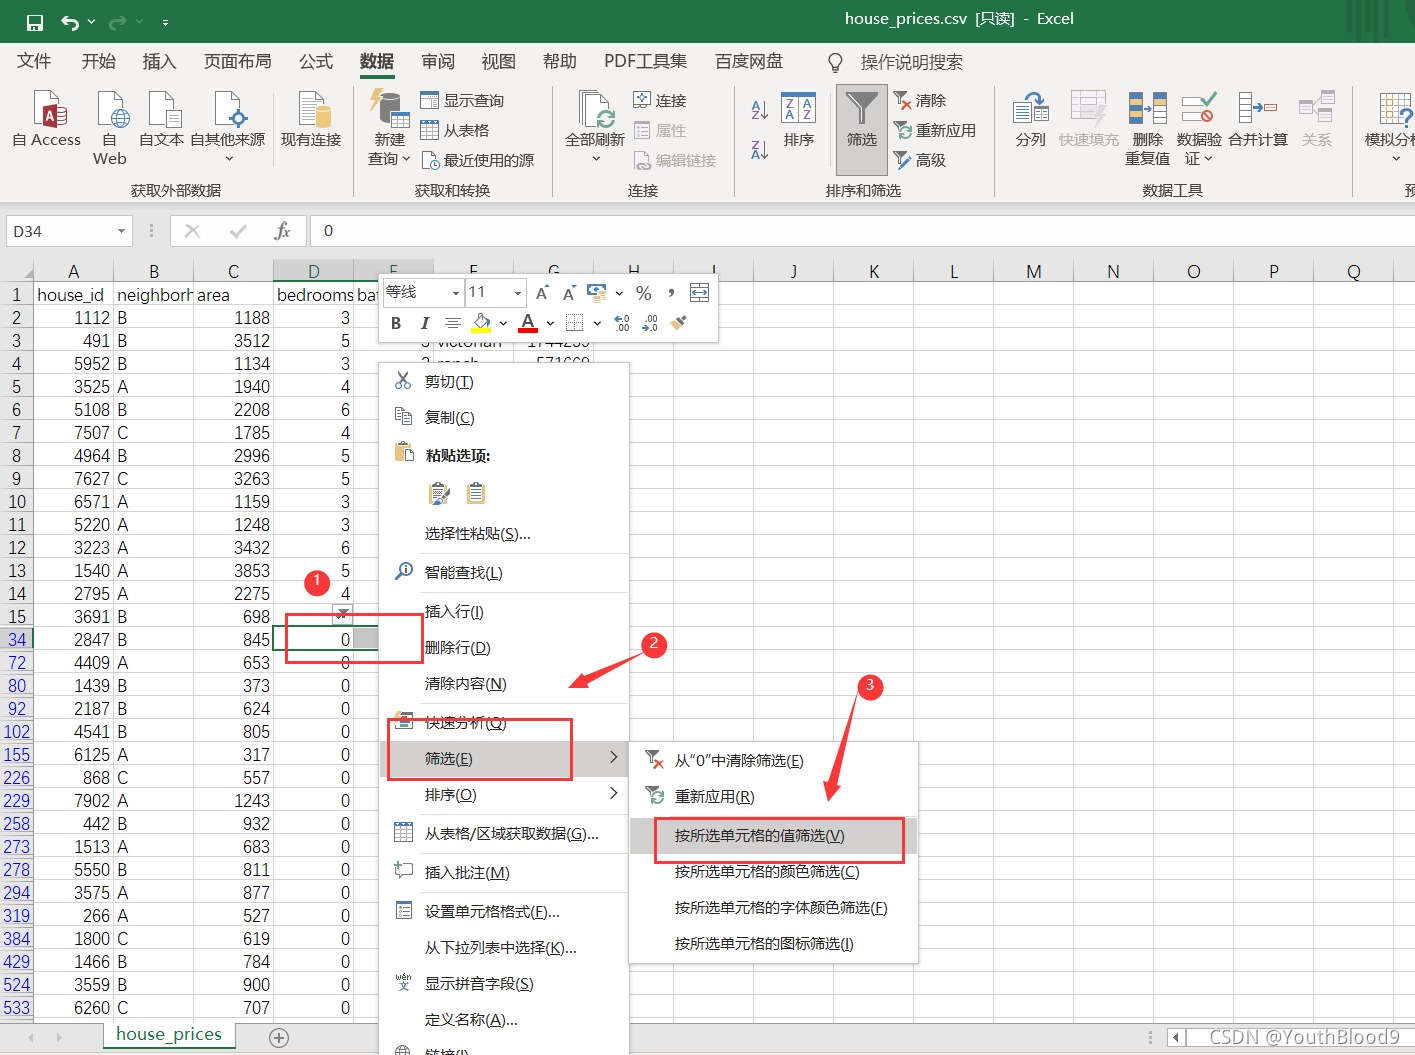Click the Undo arrow icon
The image size is (1415, 1055).
click(x=70, y=22)
